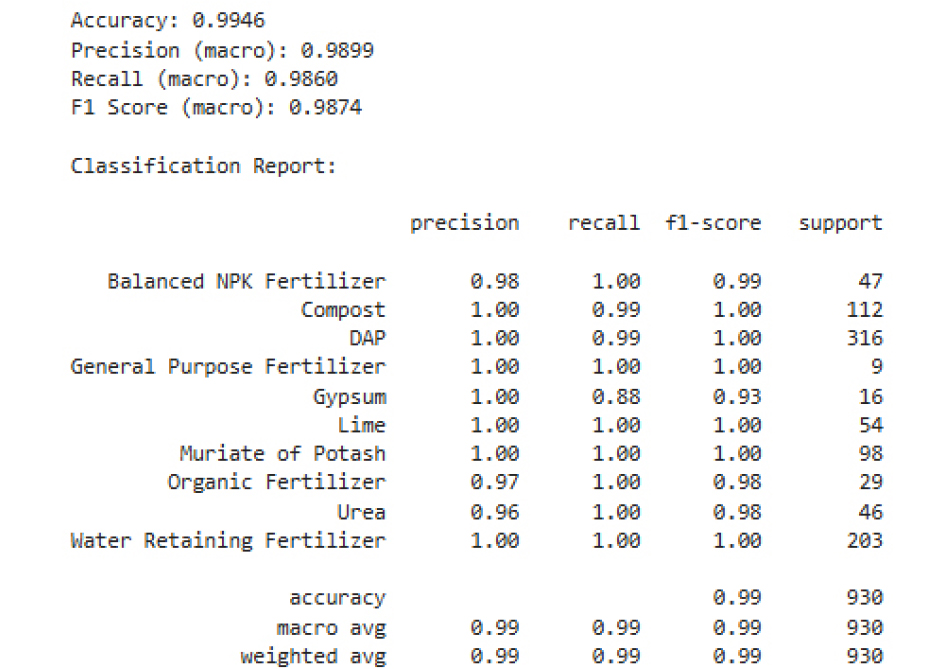Select the Balanced NPK Fertilizer row label
This screenshot has height=669, width=926.
click(x=246, y=281)
